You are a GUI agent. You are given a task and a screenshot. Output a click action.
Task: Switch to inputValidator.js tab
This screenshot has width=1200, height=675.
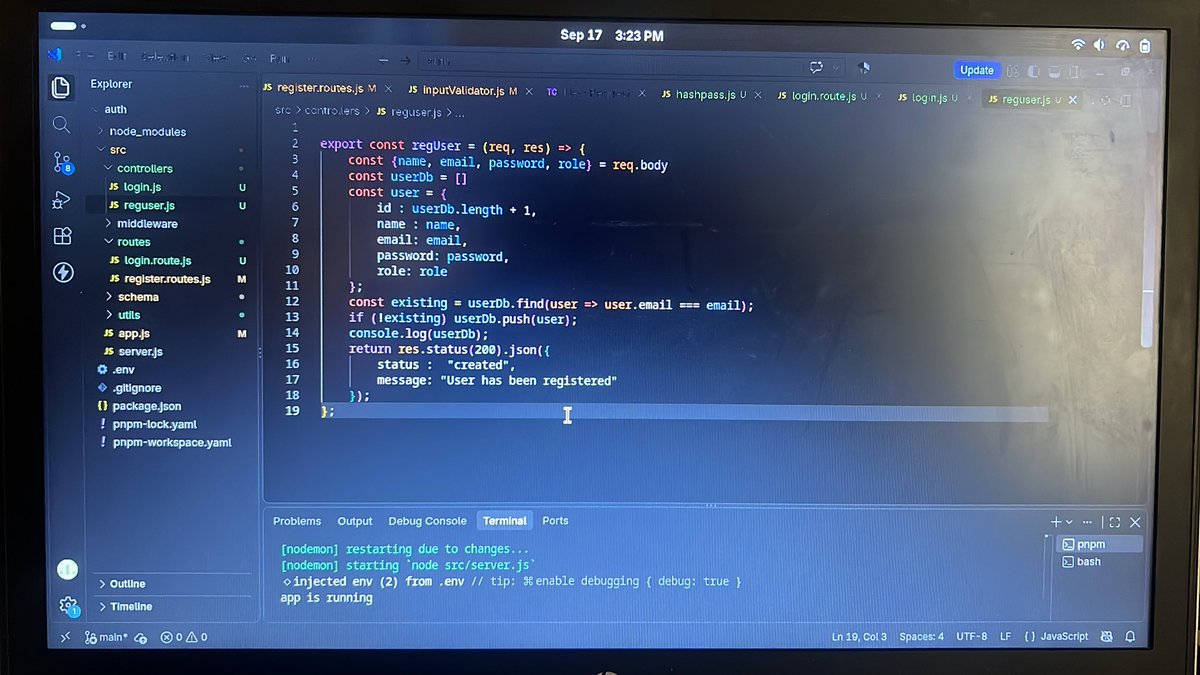464,90
